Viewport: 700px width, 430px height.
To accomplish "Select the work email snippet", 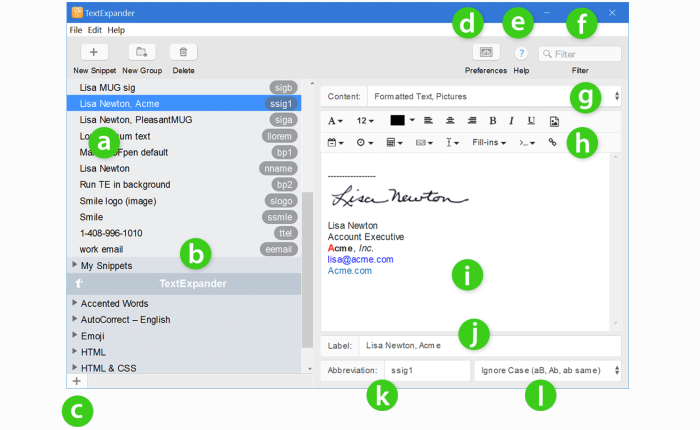I will pyautogui.click(x=184, y=249).
